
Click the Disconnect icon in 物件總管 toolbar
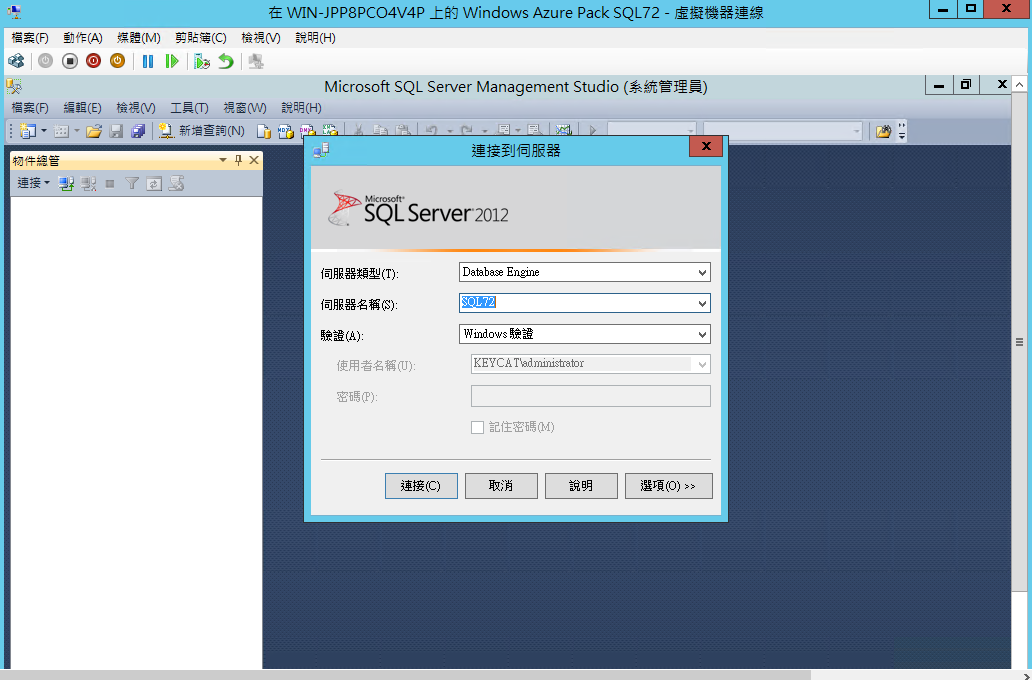(88, 184)
